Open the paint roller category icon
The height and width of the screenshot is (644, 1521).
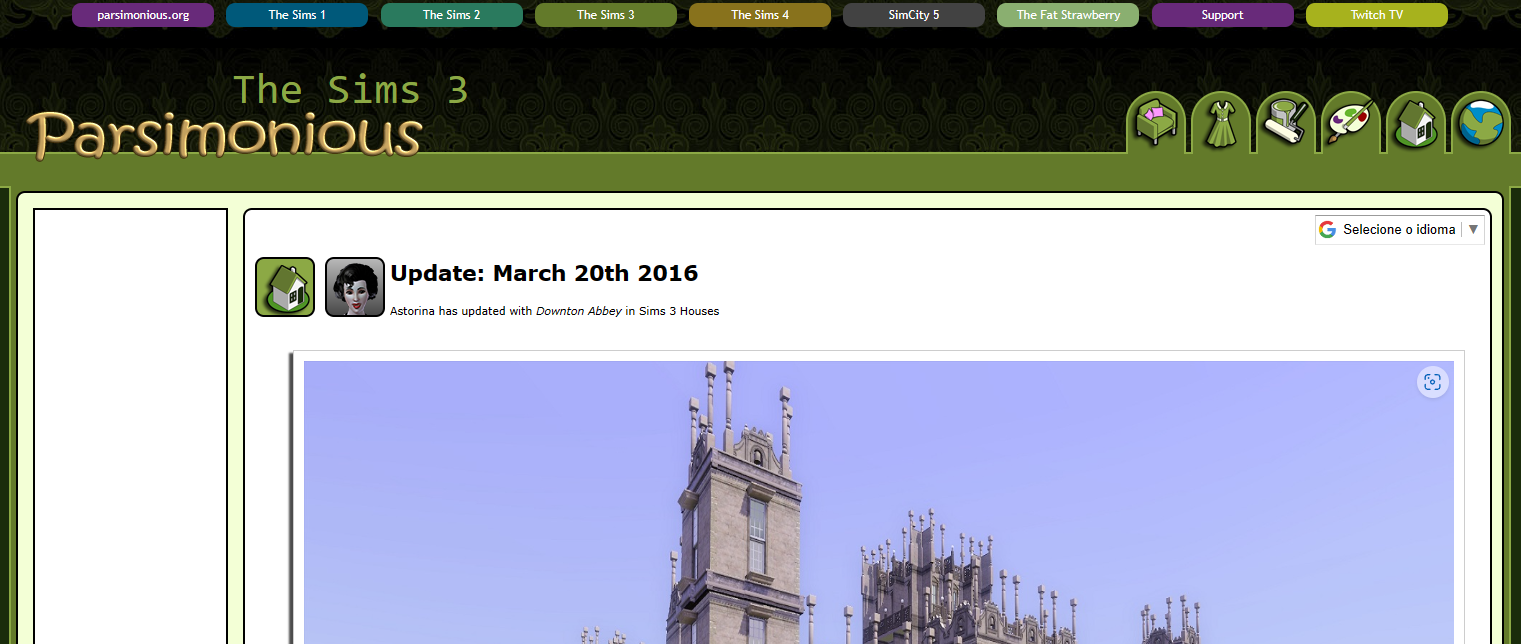(1286, 123)
